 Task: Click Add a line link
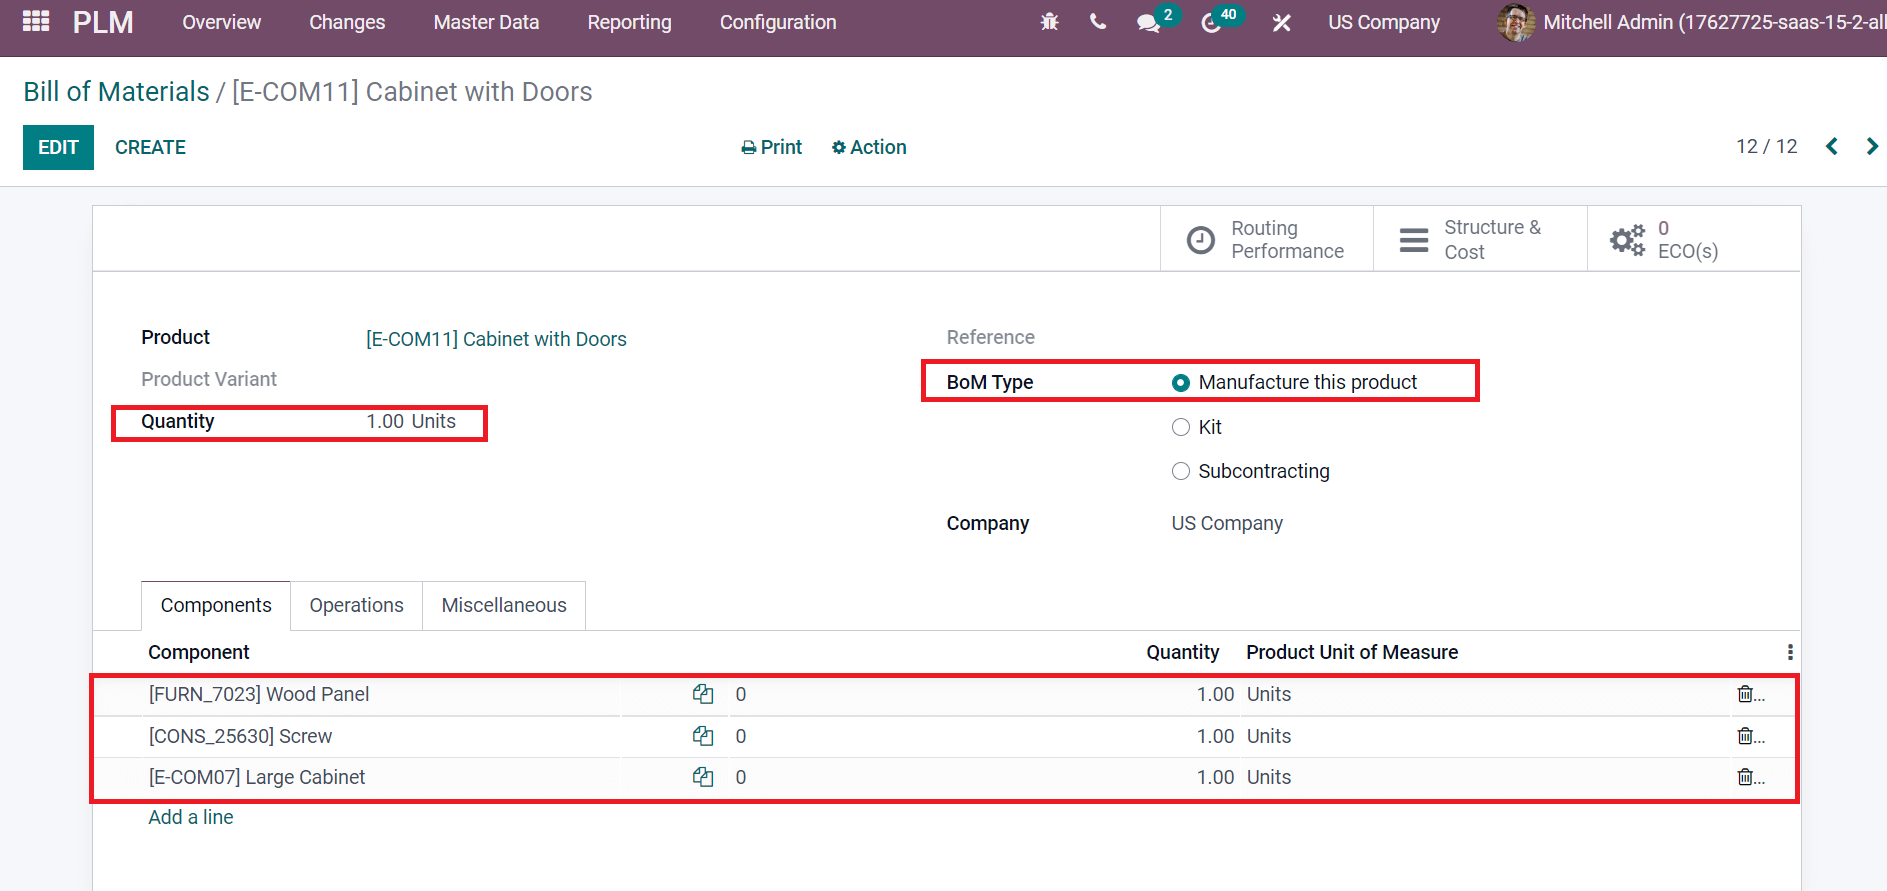pos(191,817)
